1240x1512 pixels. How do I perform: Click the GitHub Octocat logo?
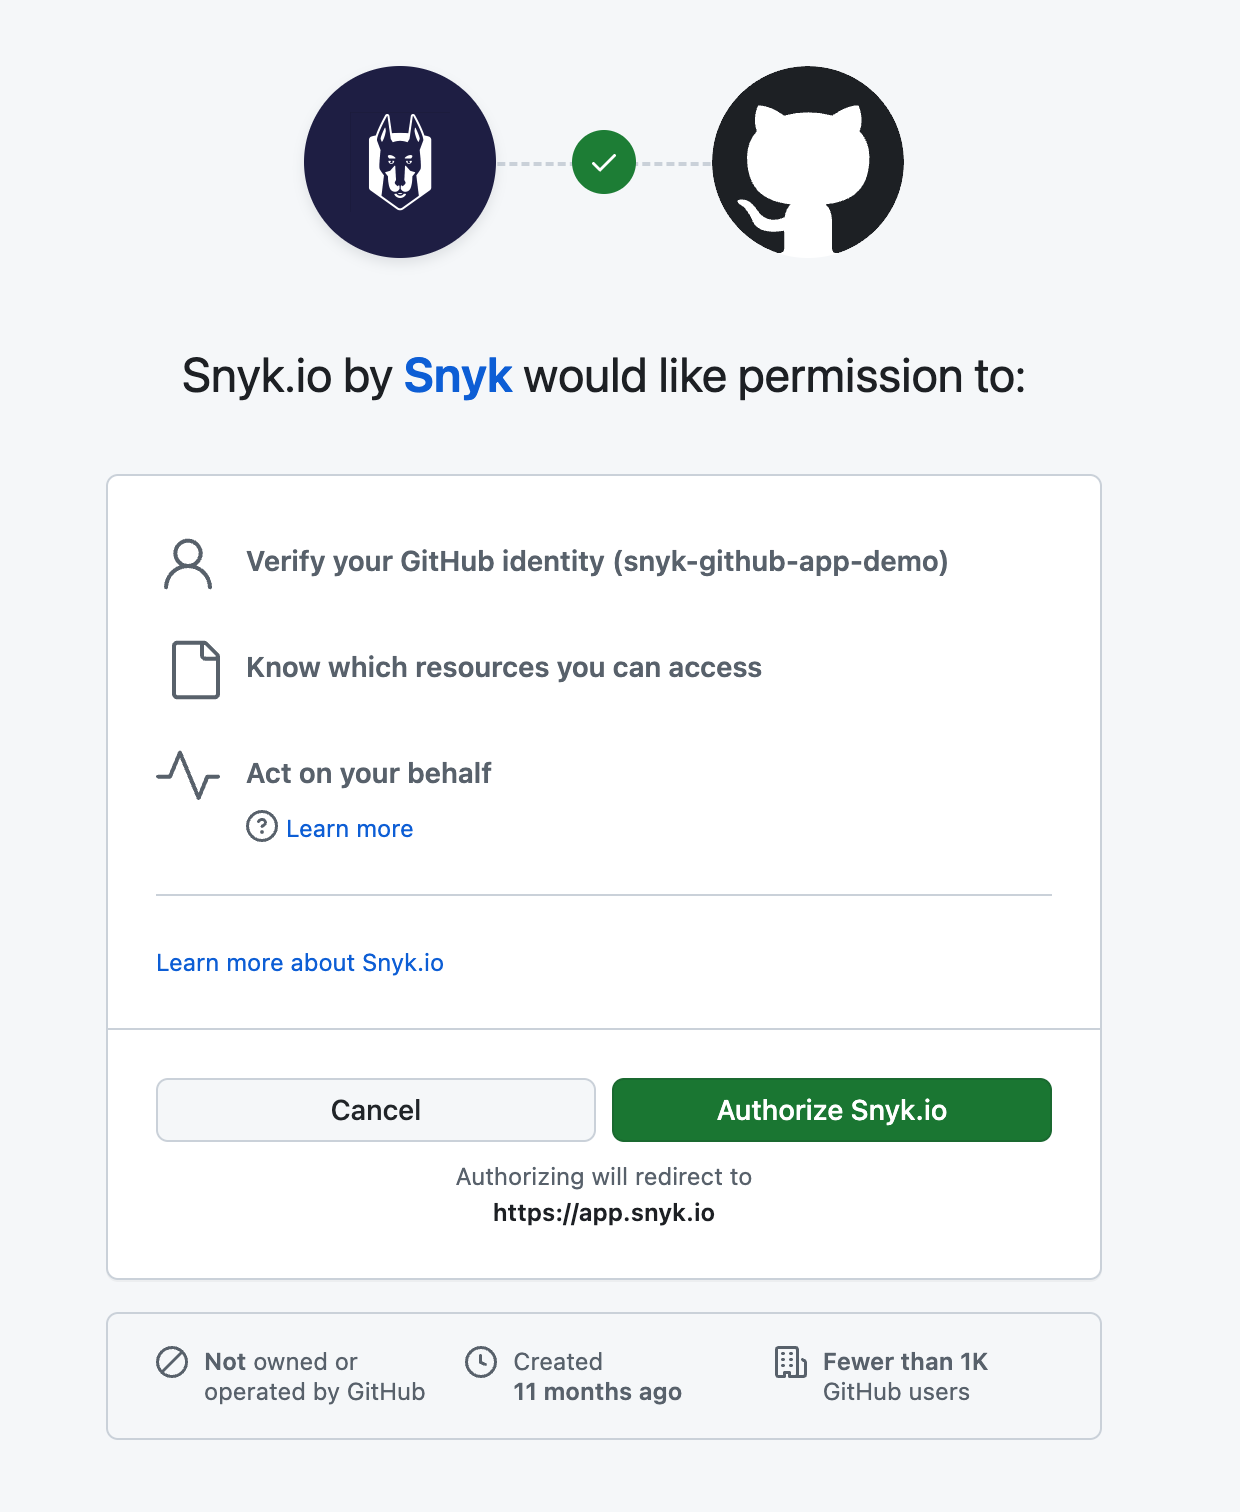tap(808, 162)
